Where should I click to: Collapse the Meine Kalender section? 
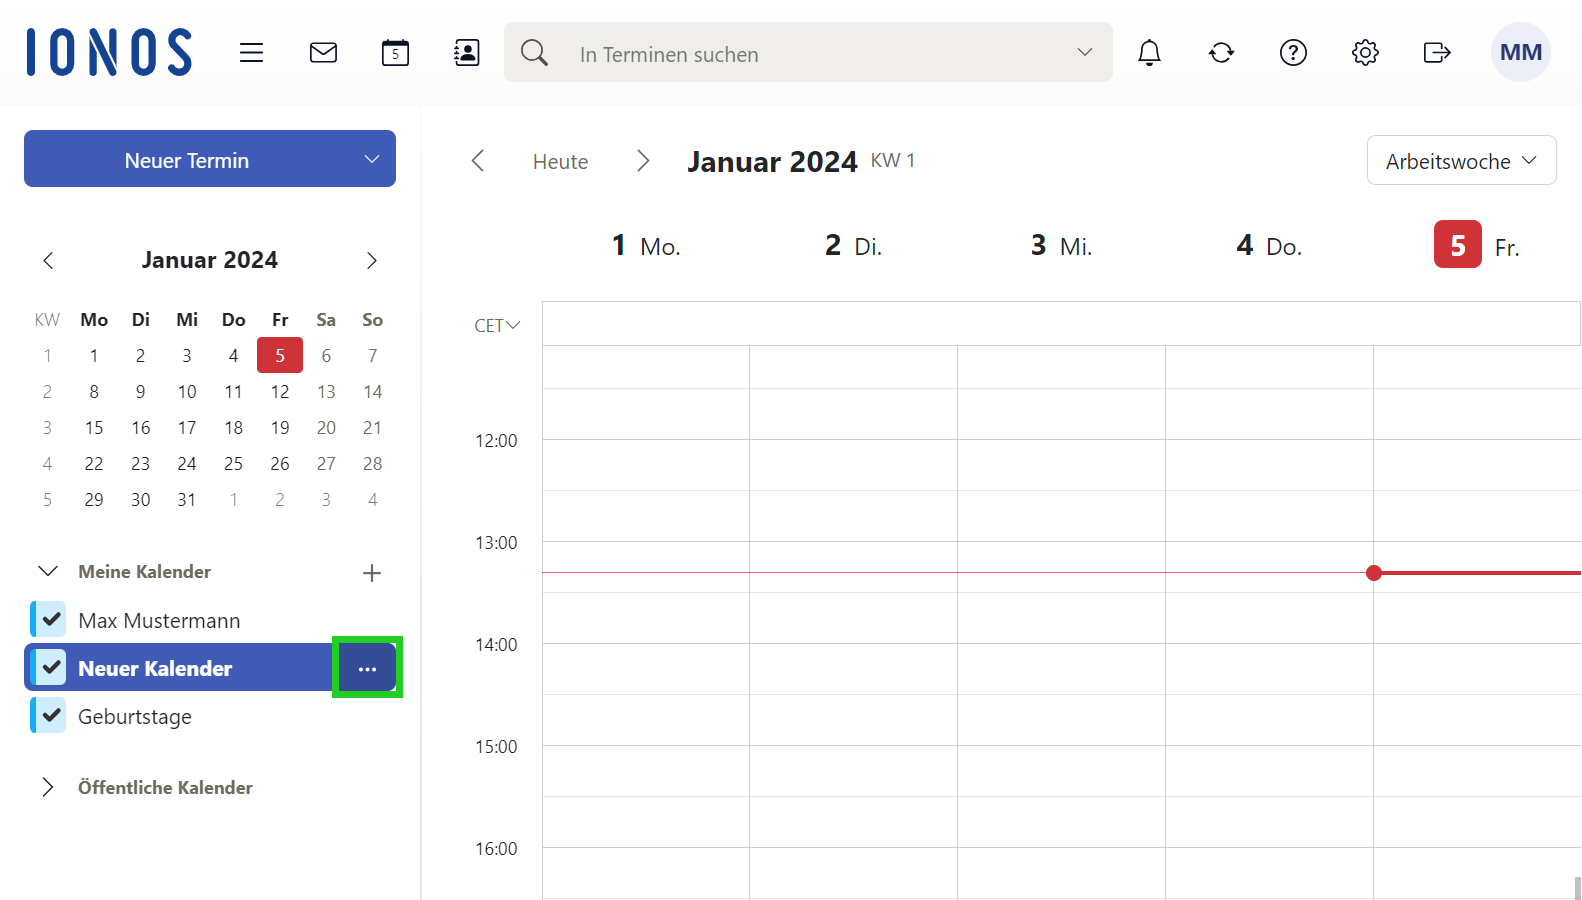[48, 572]
